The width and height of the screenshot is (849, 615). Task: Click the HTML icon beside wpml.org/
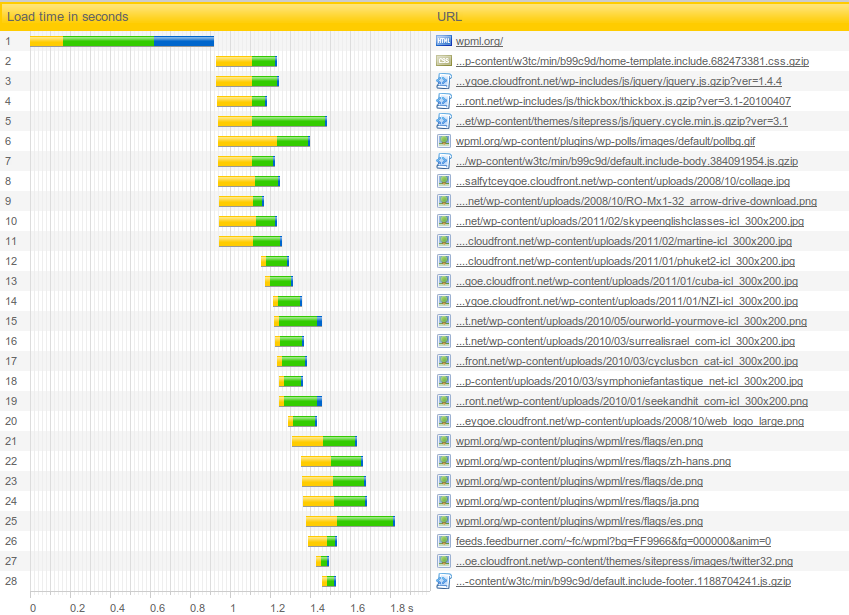click(x=443, y=41)
